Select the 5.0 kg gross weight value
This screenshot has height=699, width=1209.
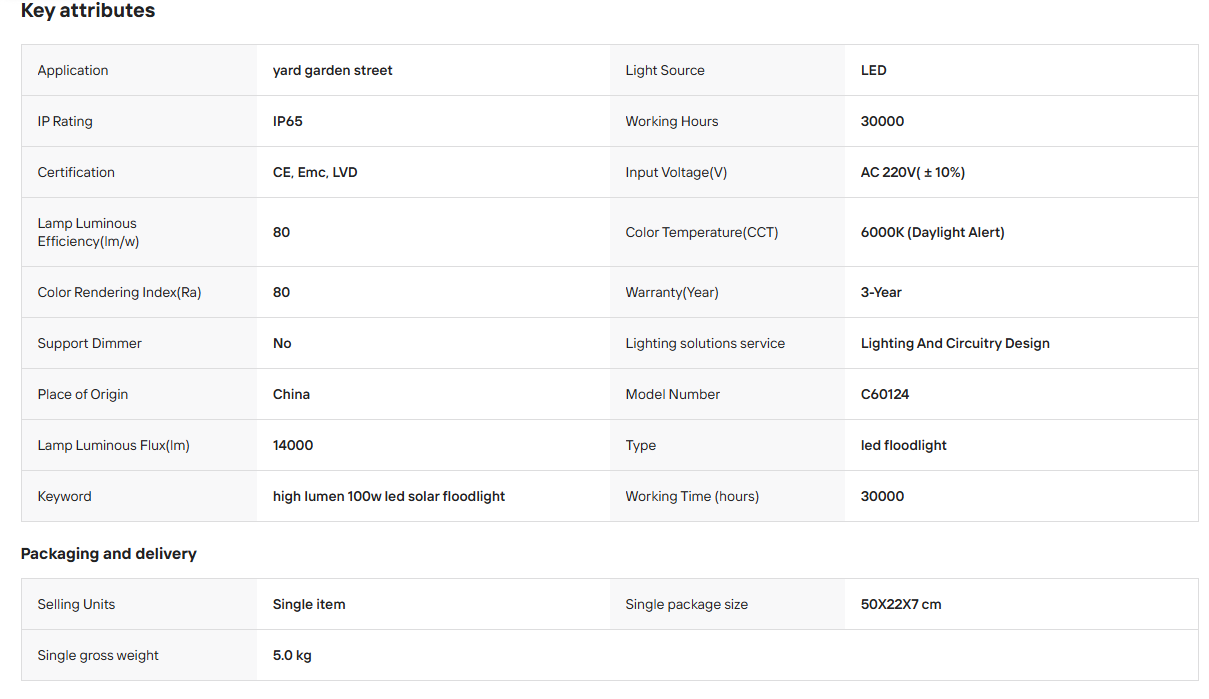coord(292,655)
